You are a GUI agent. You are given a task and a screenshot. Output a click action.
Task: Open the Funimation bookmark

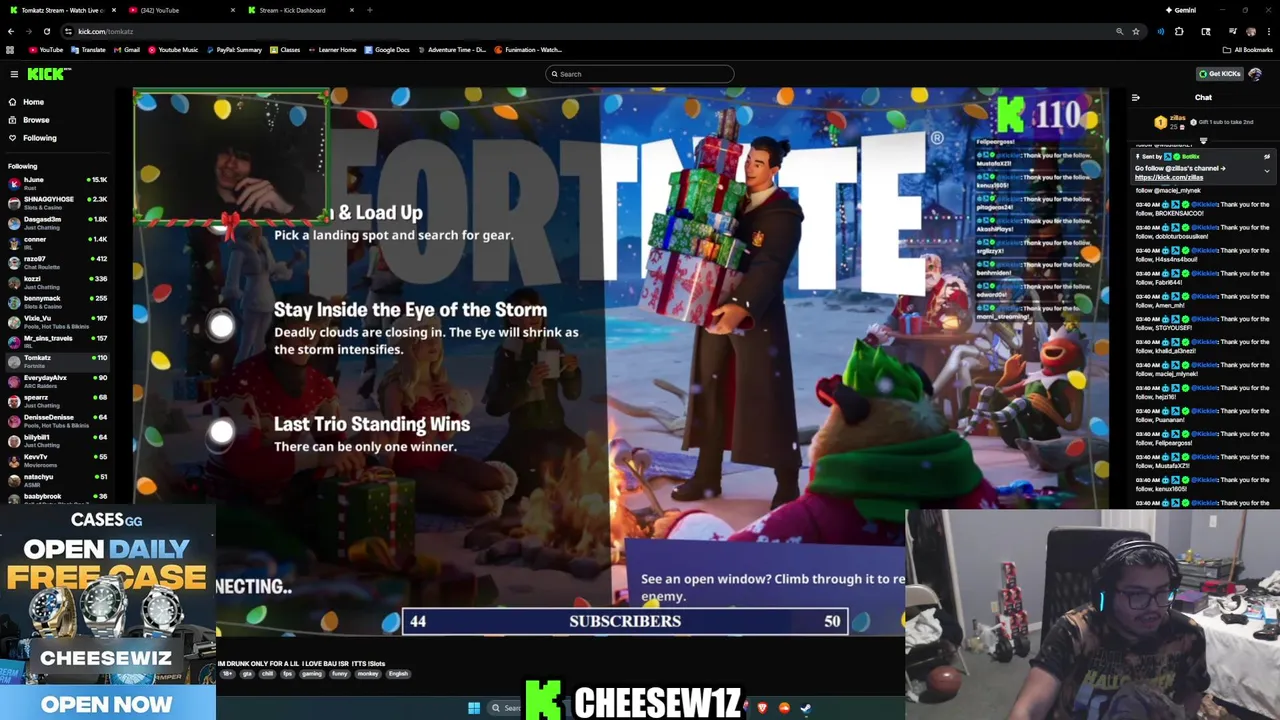(528, 50)
